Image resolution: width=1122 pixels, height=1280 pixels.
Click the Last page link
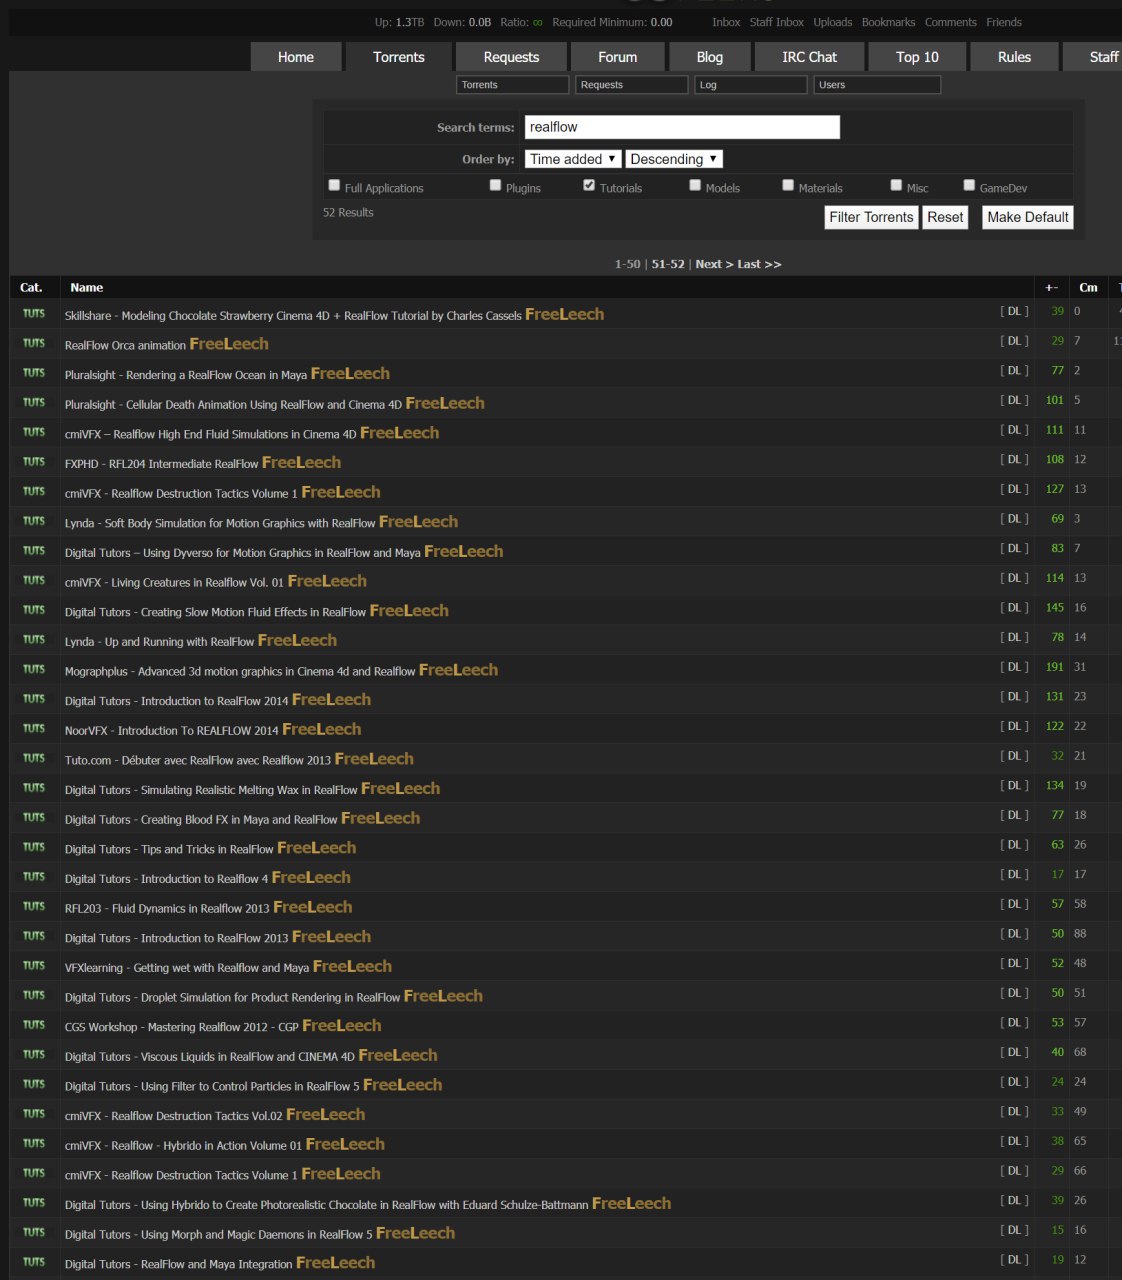pyautogui.click(x=759, y=264)
